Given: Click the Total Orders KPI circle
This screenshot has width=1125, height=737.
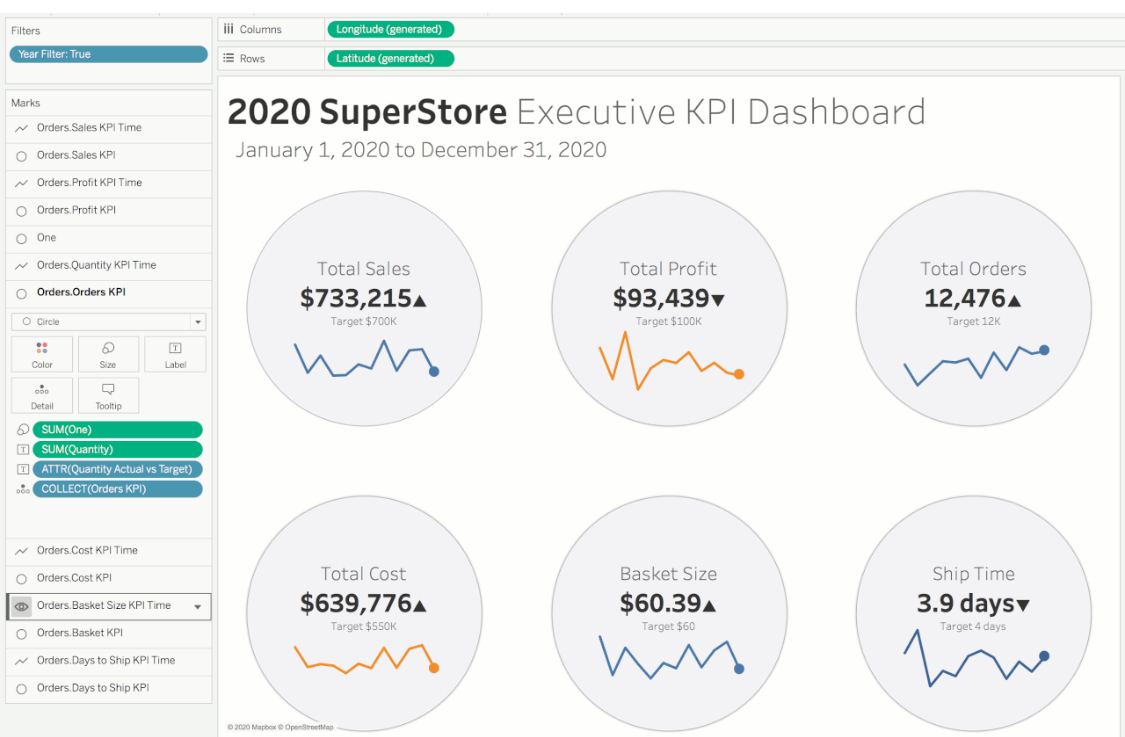Looking at the screenshot, I should point(974,309).
